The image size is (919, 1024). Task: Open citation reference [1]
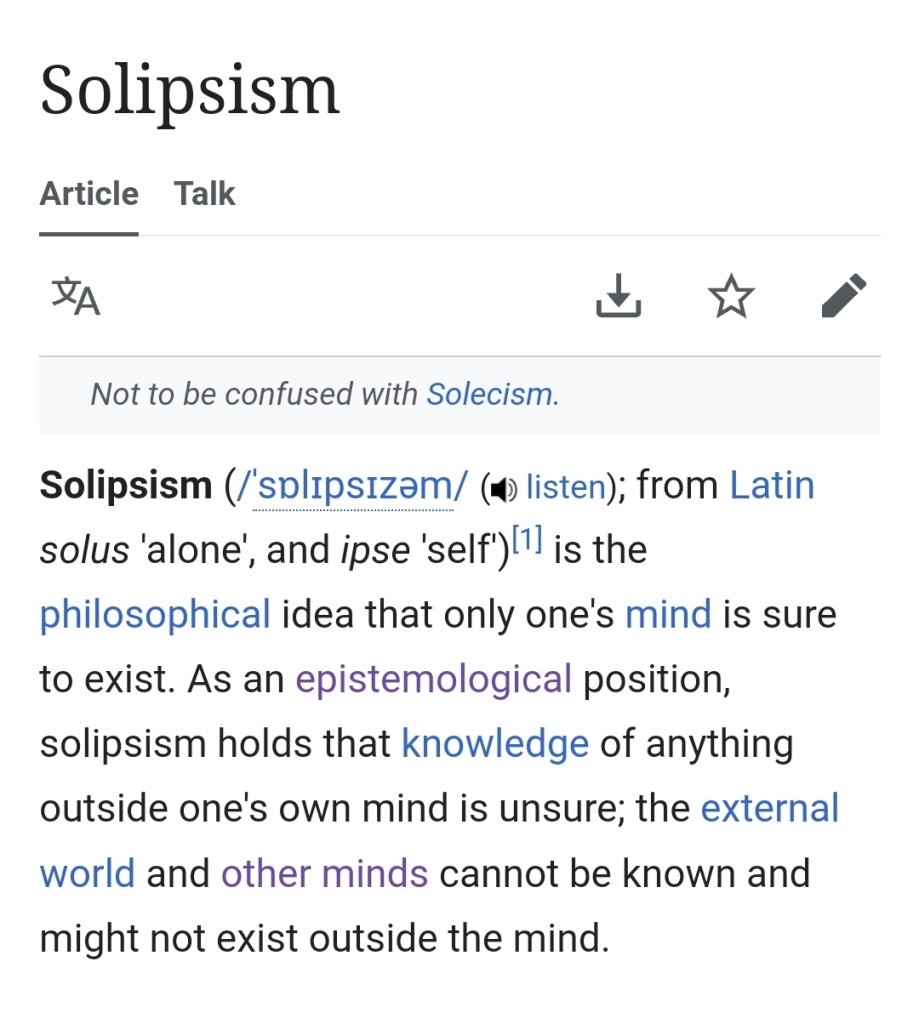point(527,541)
